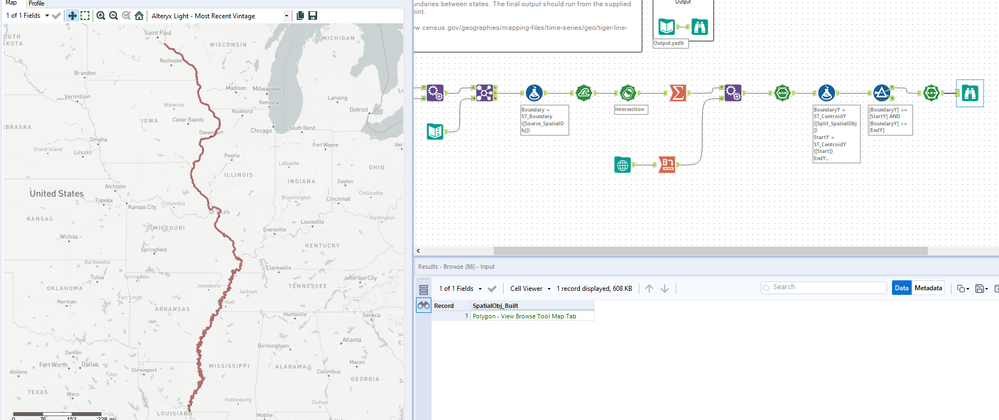Select the Boundary formula tool
Viewport: 999px width, 420px height.
[x=535, y=93]
